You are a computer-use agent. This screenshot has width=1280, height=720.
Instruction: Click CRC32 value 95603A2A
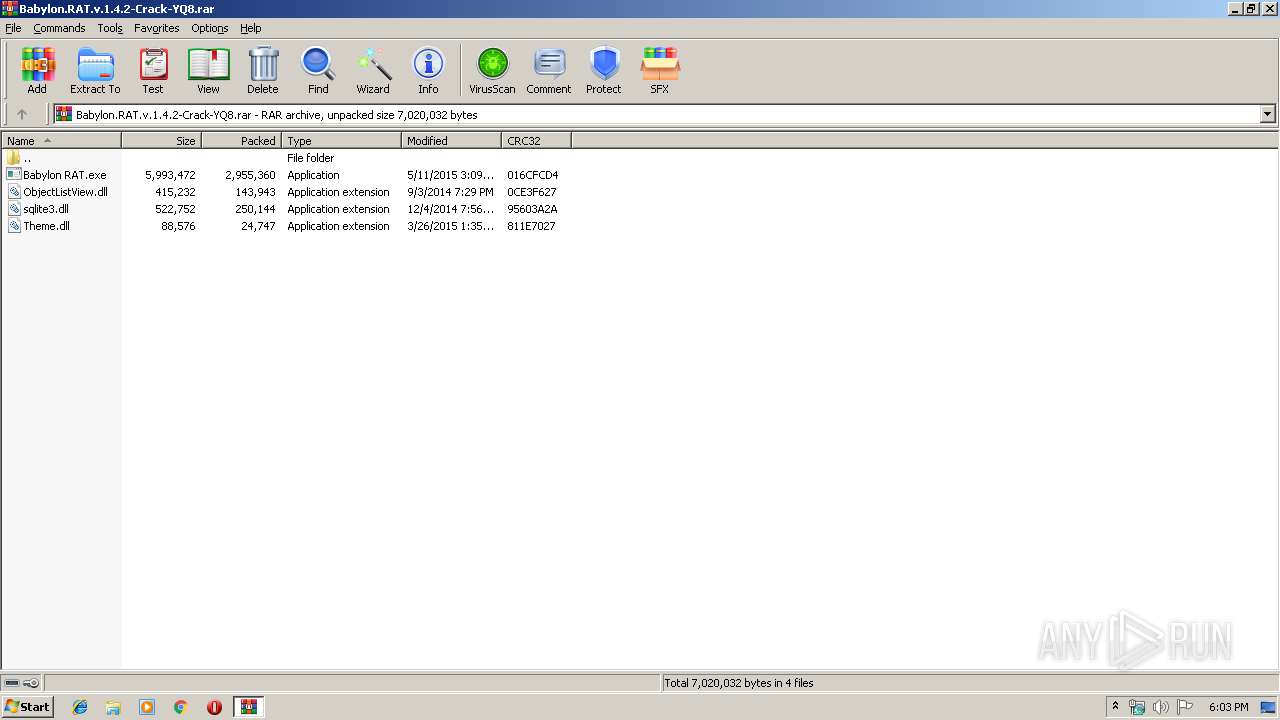pos(532,209)
